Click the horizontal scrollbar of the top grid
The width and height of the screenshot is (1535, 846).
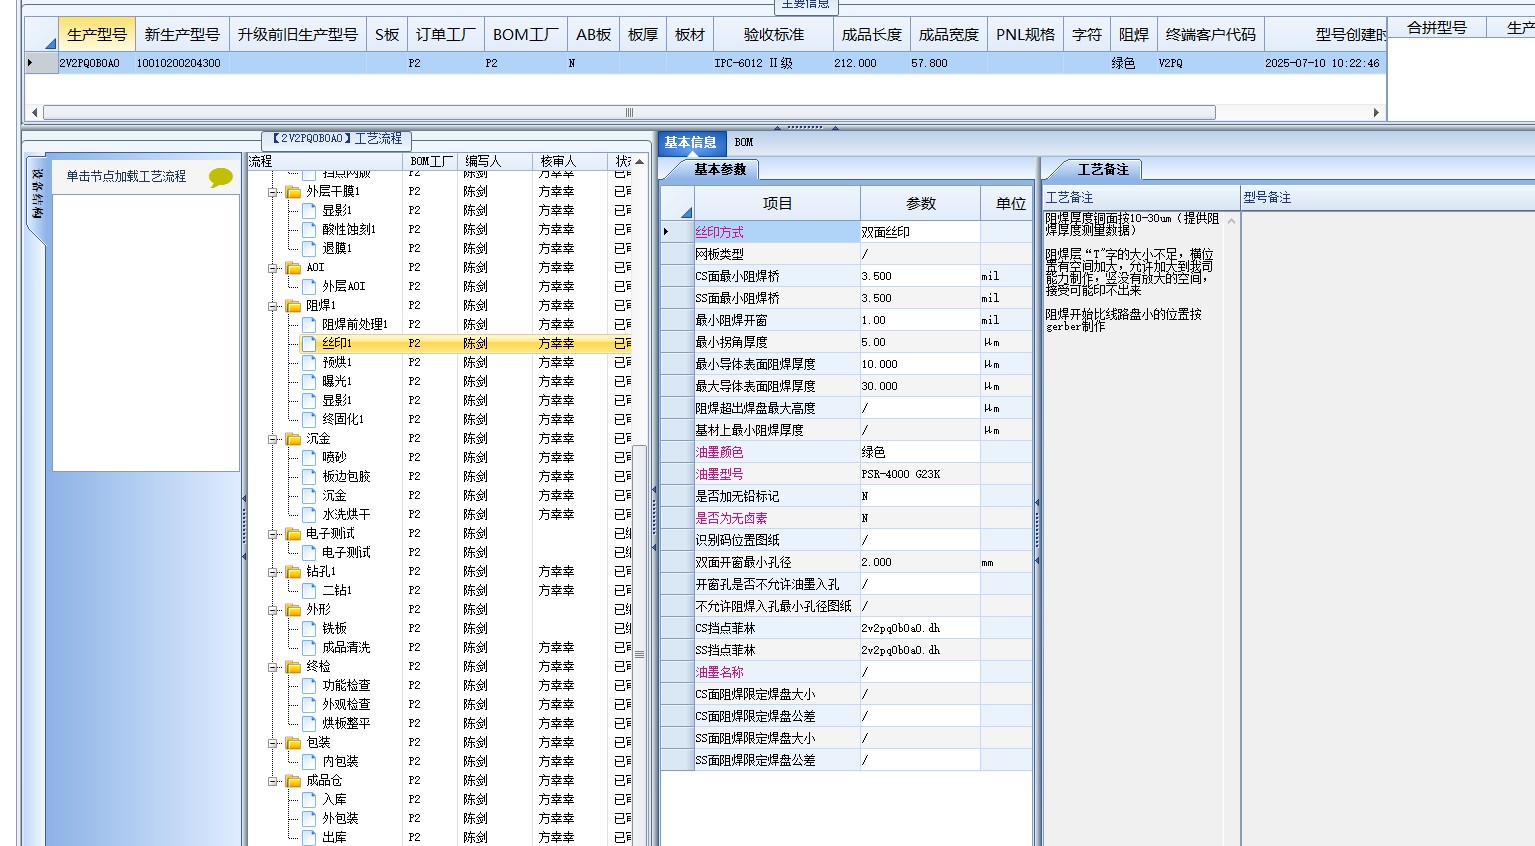coord(629,112)
